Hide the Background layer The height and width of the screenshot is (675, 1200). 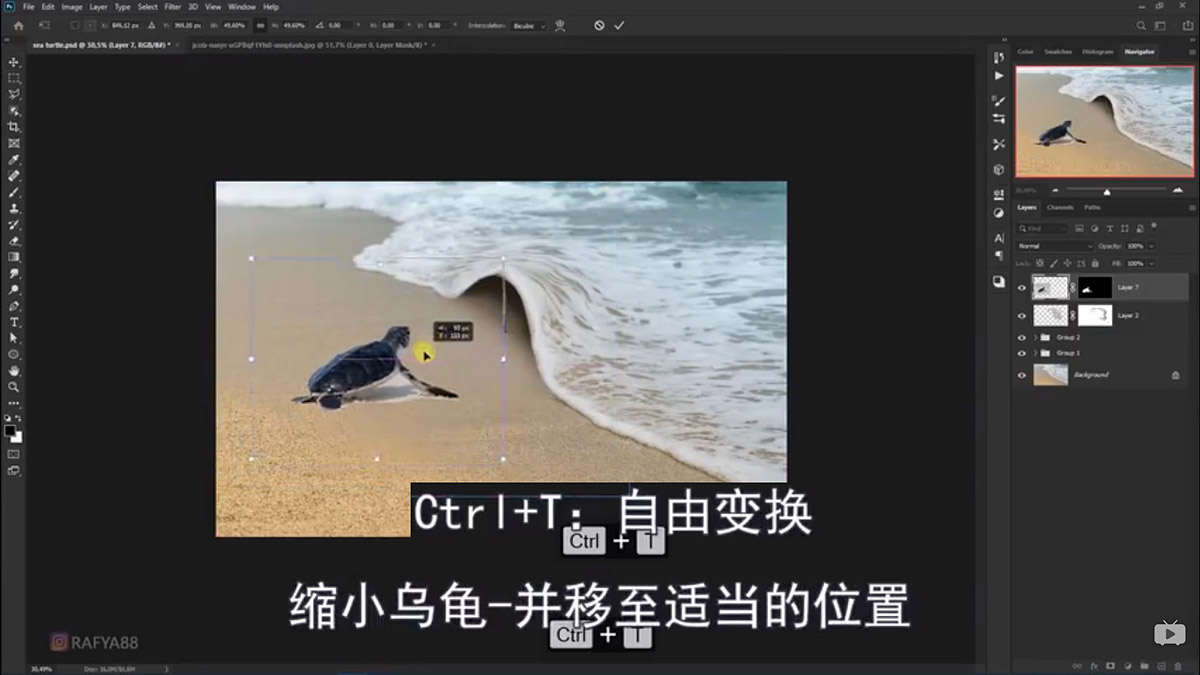1022,375
